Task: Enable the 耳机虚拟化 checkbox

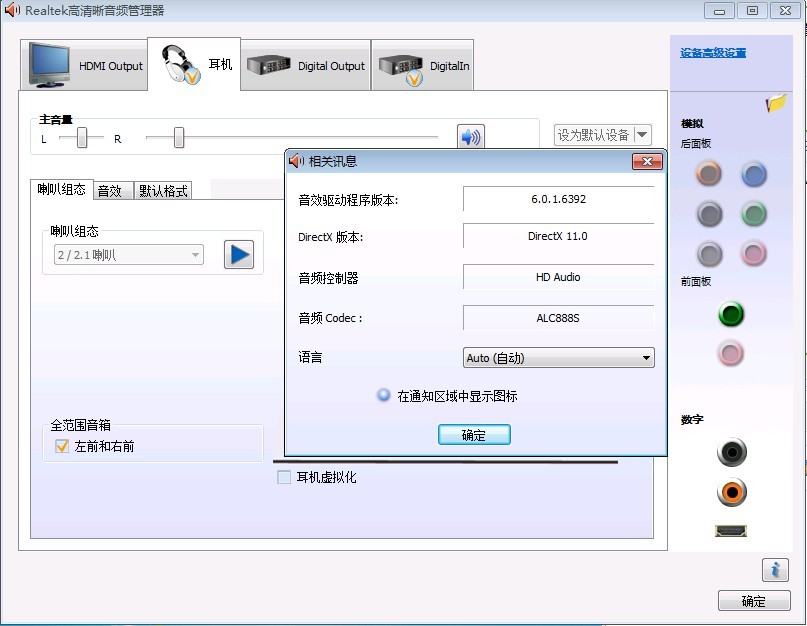Action: tap(284, 477)
